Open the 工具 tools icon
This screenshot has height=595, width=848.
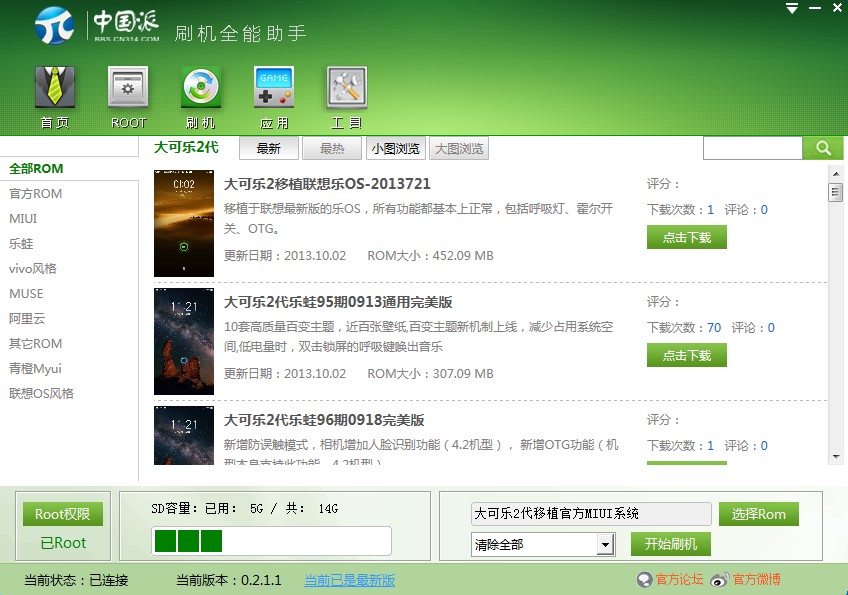click(x=347, y=97)
